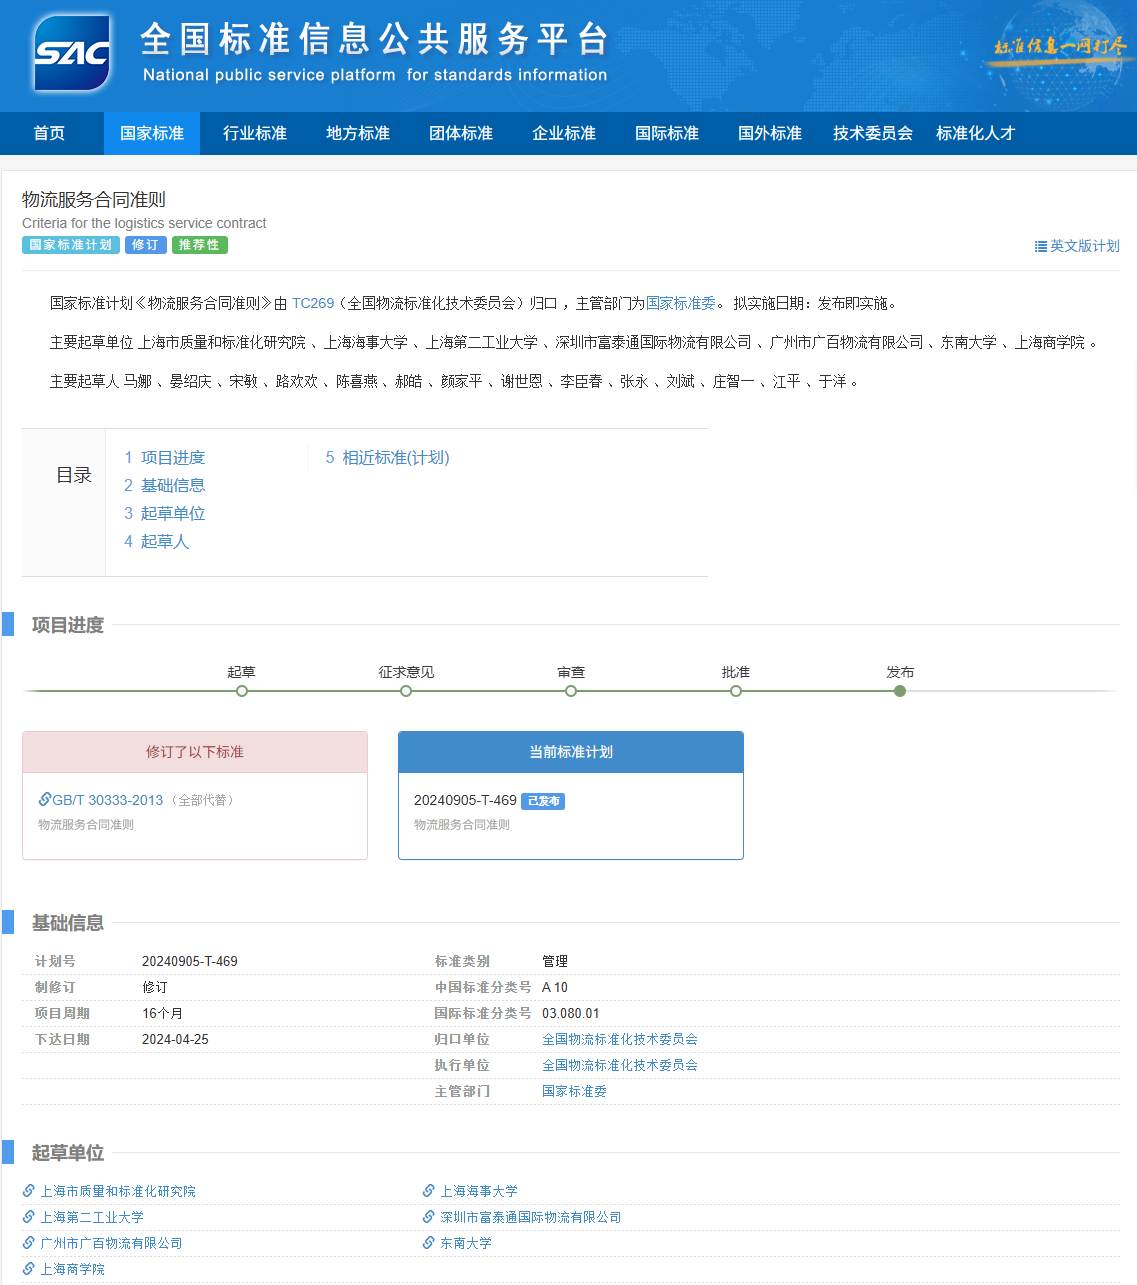Image resolution: width=1137 pixels, height=1285 pixels.
Task: Switch to 团体标准 in the nav bar
Action: coord(460,133)
